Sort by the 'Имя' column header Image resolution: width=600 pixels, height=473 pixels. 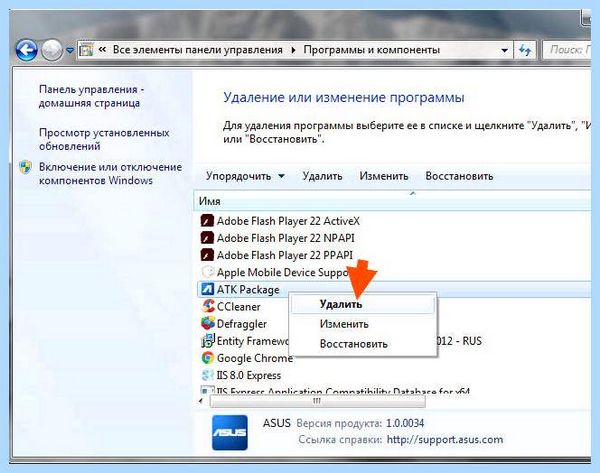point(394,201)
